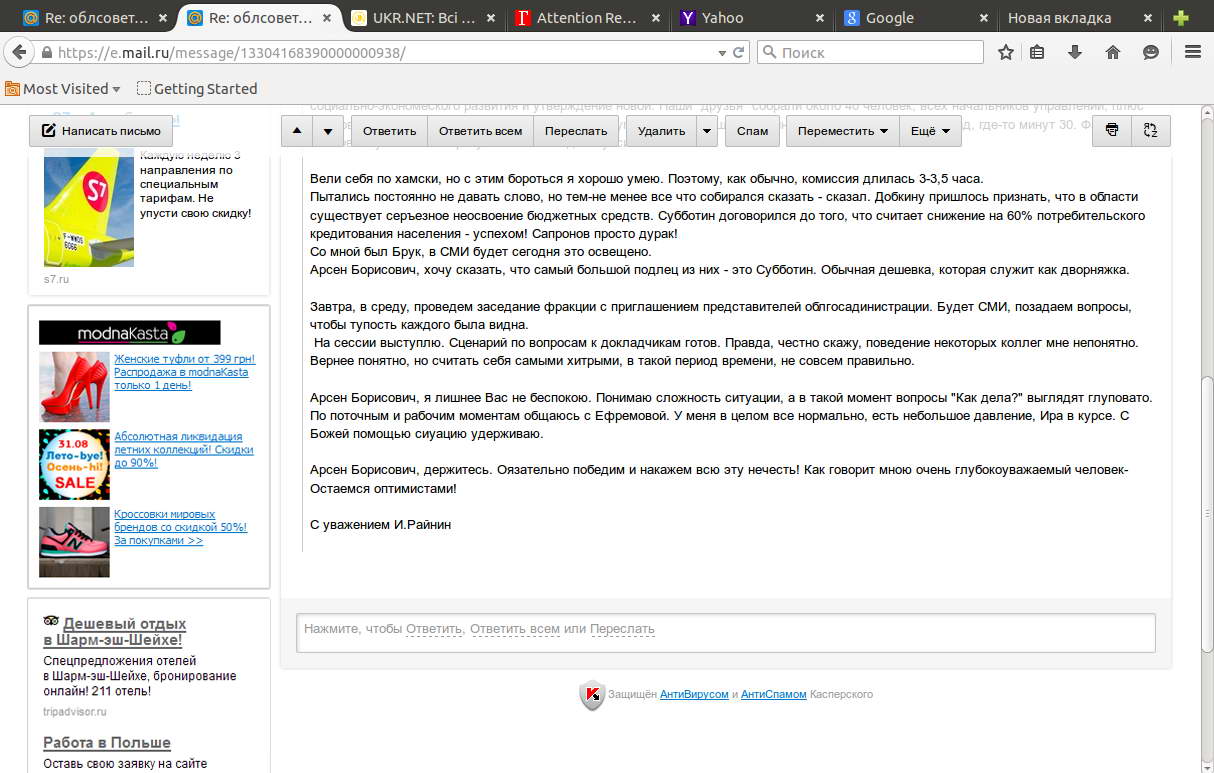Reload the current page
This screenshot has height=773, width=1214.
point(737,52)
